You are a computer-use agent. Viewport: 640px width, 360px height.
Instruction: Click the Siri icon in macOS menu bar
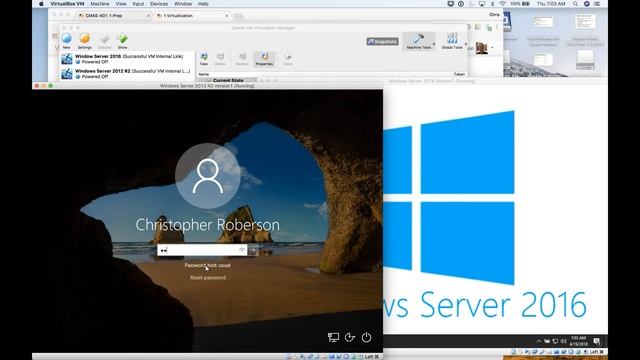click(x=587, y=4)
